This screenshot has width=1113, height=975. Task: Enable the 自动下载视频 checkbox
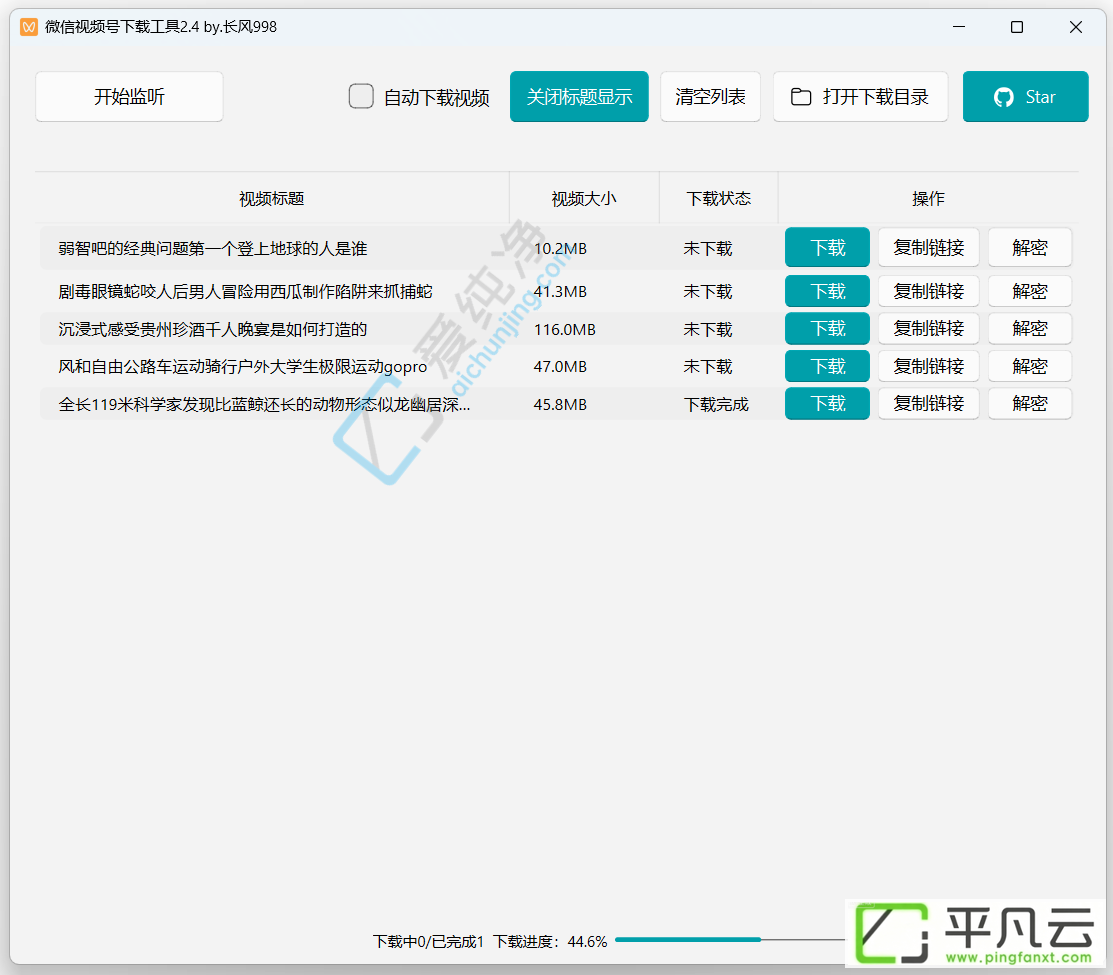tap(361, 96)
